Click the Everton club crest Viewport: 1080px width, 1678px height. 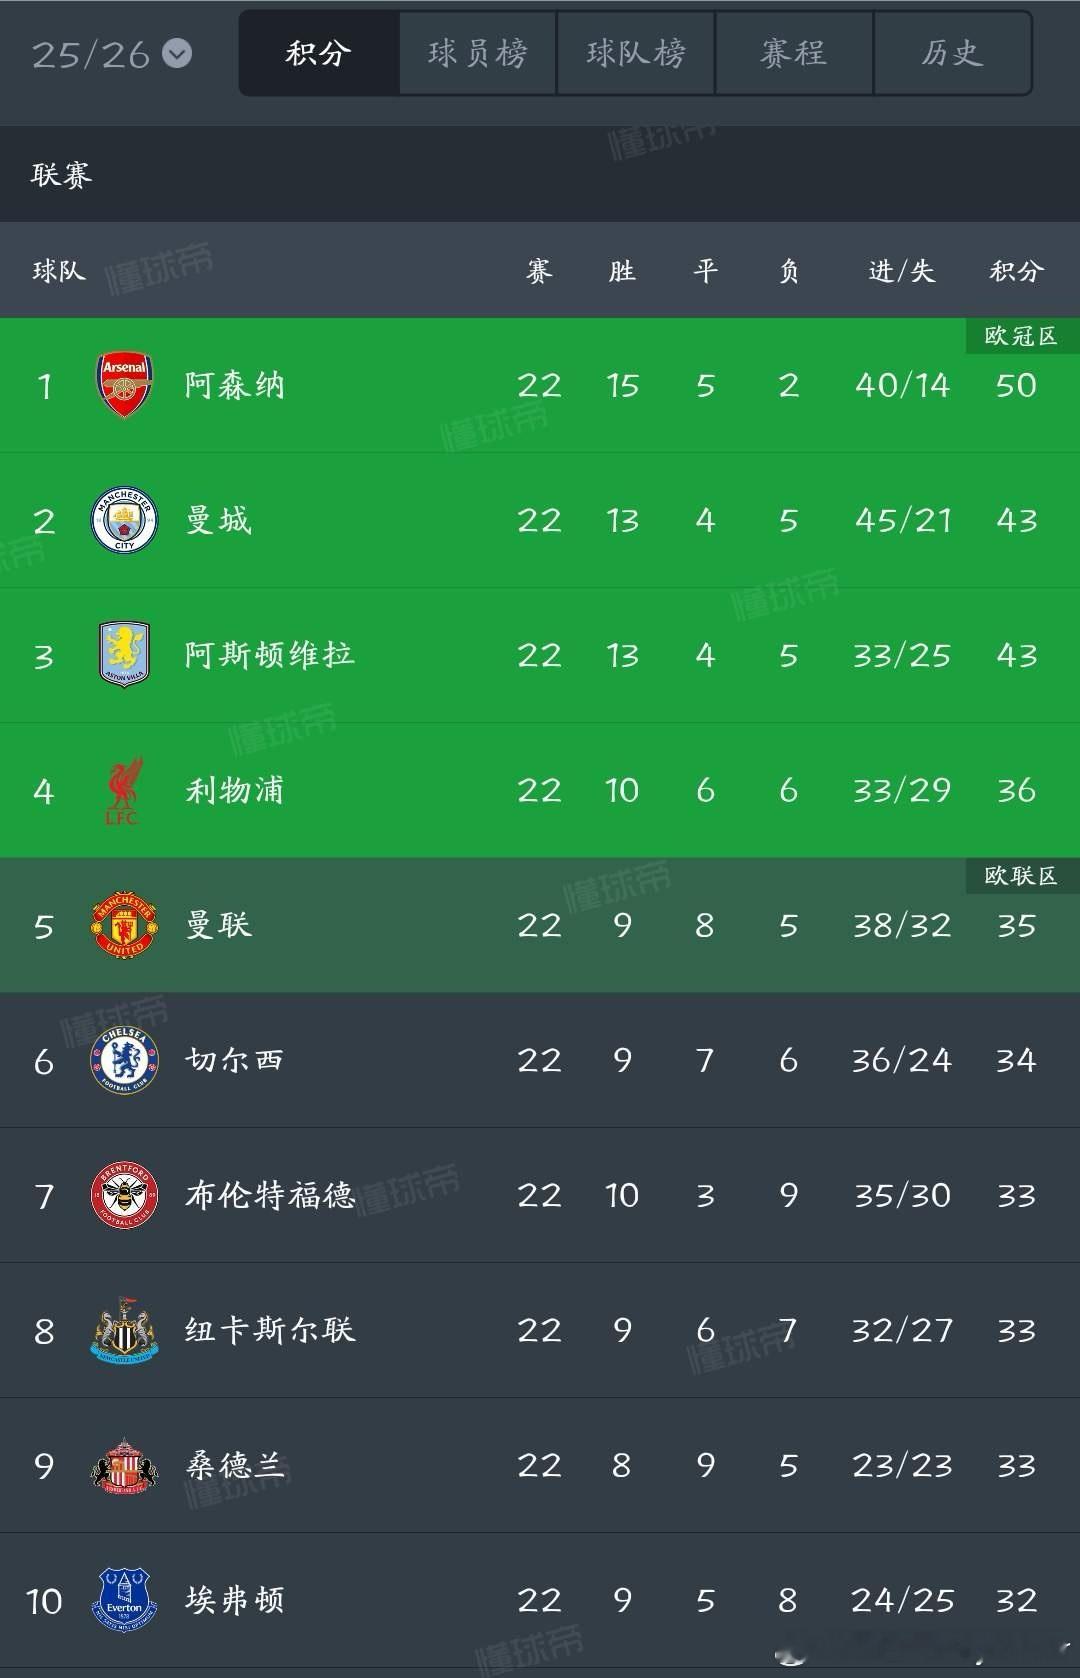click(124, 1600)
